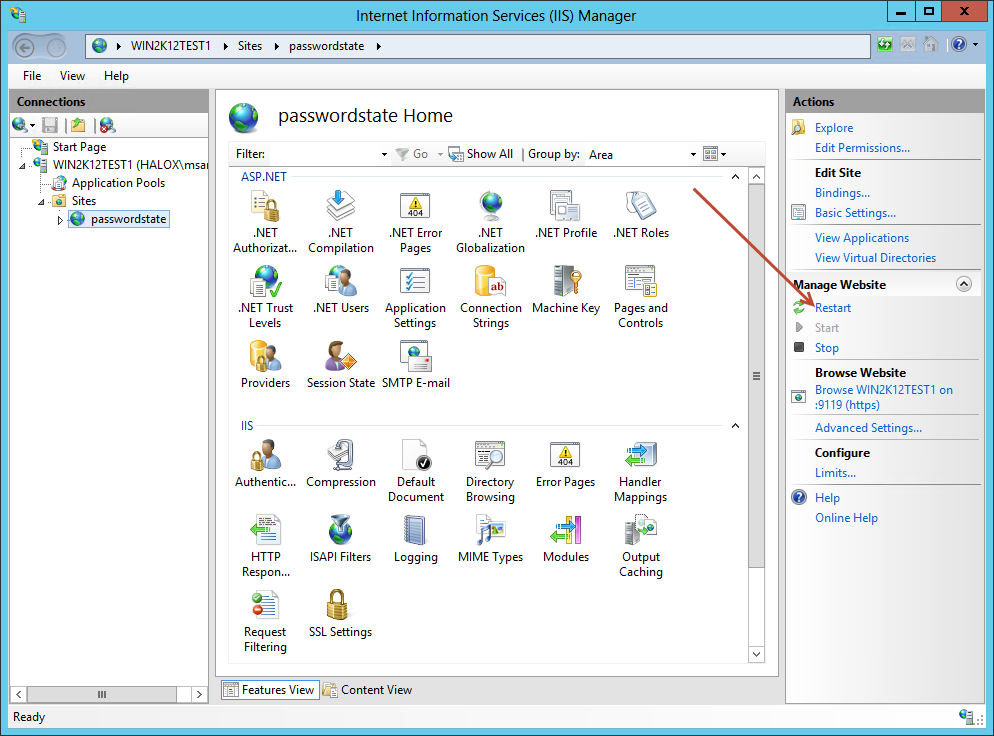The height and width of the screenshot is (736, 994).
Task: Open the Machine Key feature
Action: (566, 283)
